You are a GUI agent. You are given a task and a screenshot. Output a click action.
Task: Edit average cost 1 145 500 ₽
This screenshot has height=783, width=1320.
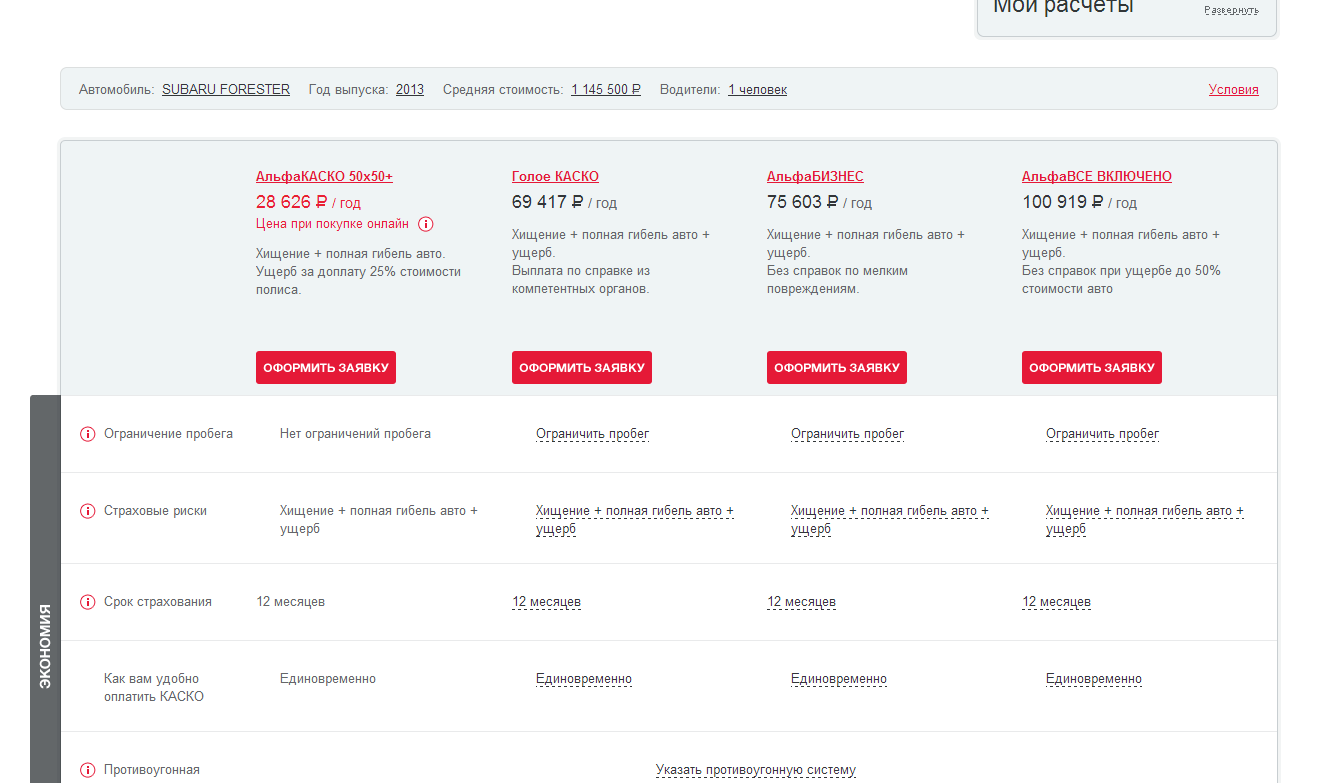[x=605, y=89]
